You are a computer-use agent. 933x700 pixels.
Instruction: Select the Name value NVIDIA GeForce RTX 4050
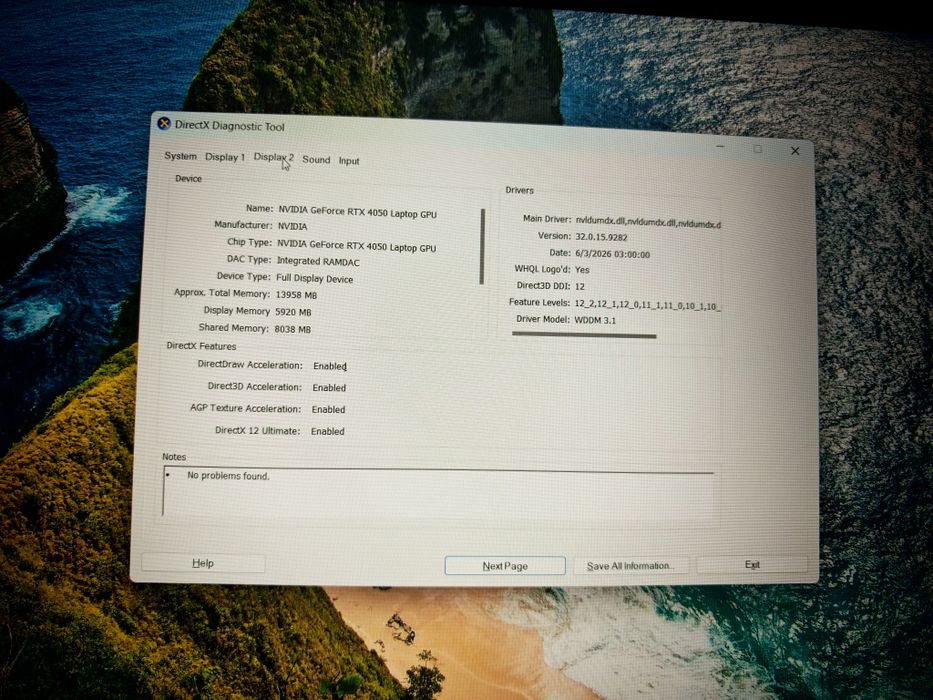click(358, 212)
